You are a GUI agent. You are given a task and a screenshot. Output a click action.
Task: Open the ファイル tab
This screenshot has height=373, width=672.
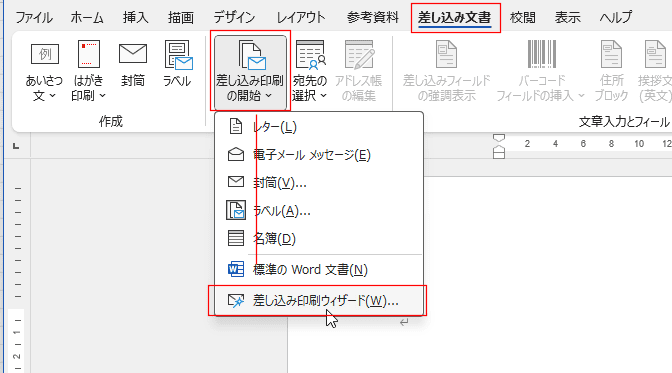[x=34, y=18]
